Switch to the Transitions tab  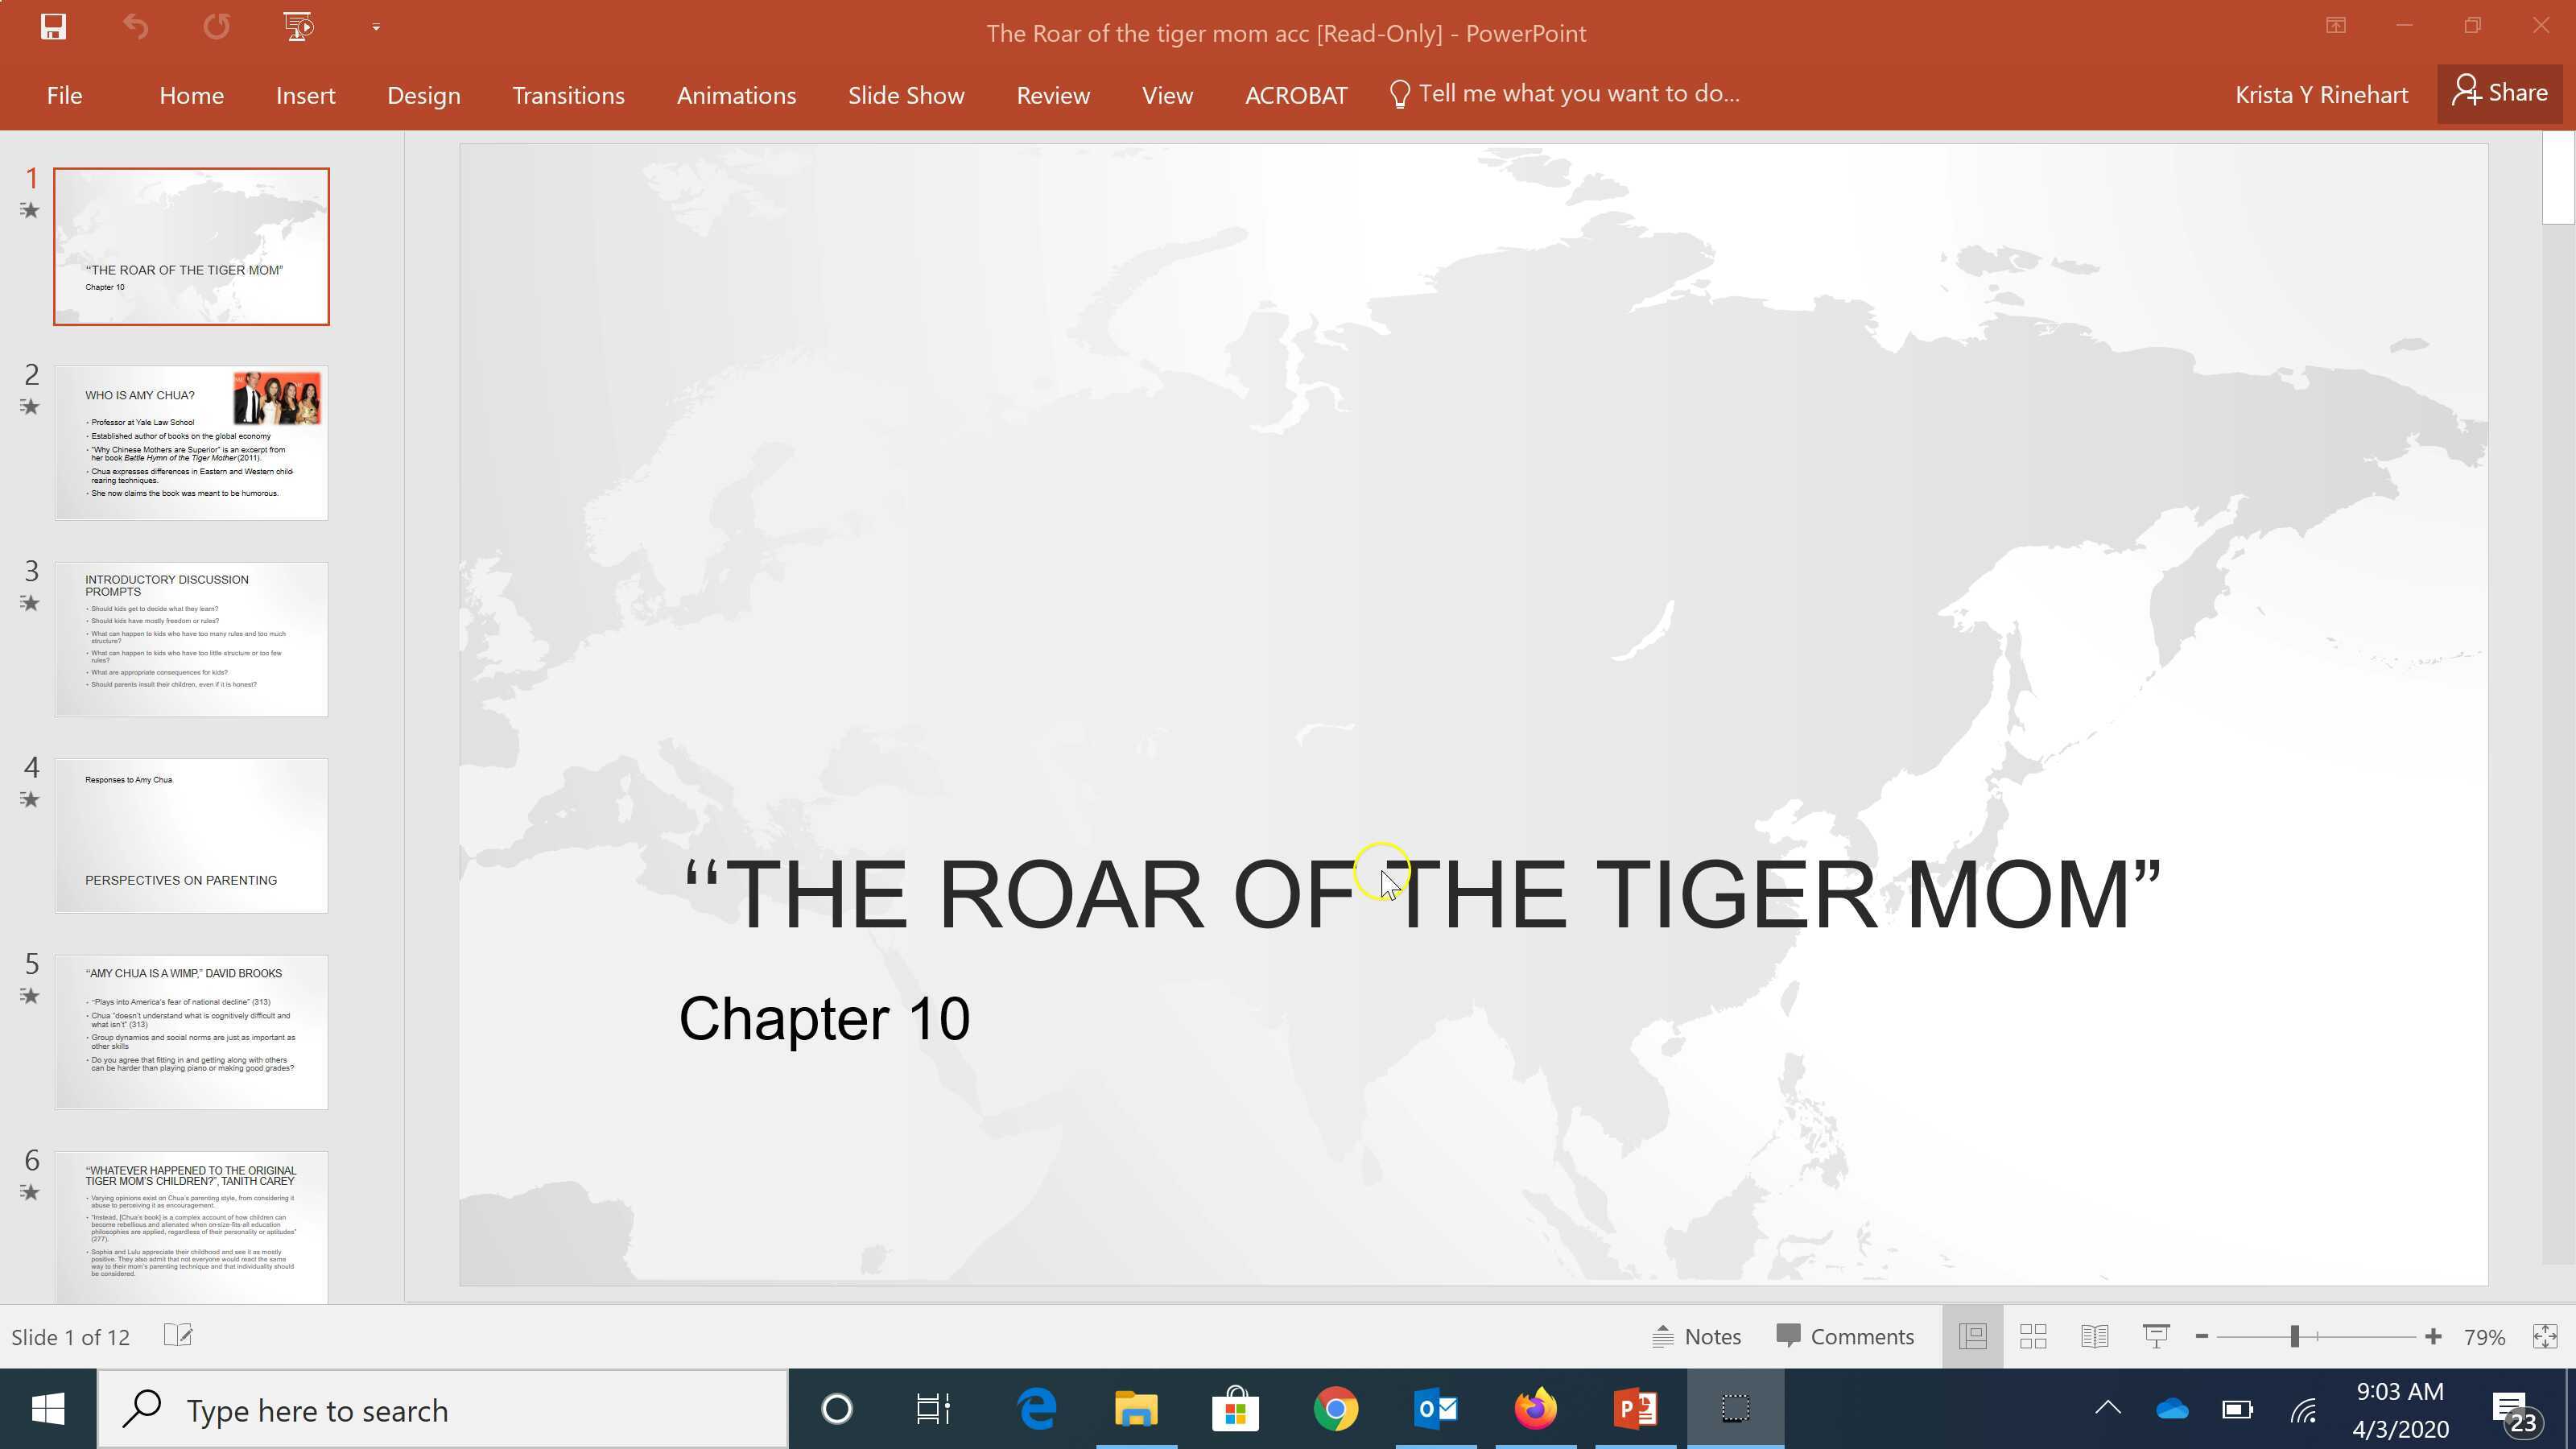coord(568,95)
